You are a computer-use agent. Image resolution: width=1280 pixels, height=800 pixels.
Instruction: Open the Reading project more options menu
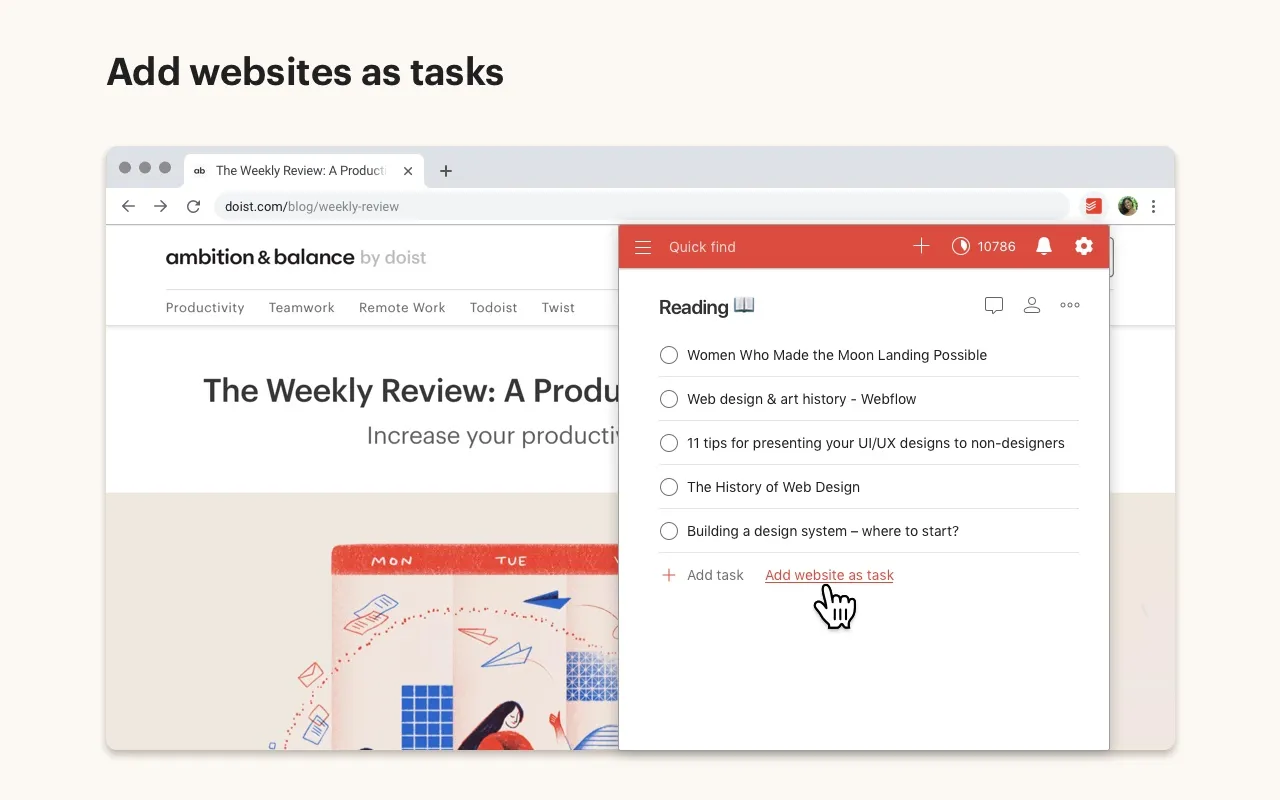click(x=1070, y=306)
